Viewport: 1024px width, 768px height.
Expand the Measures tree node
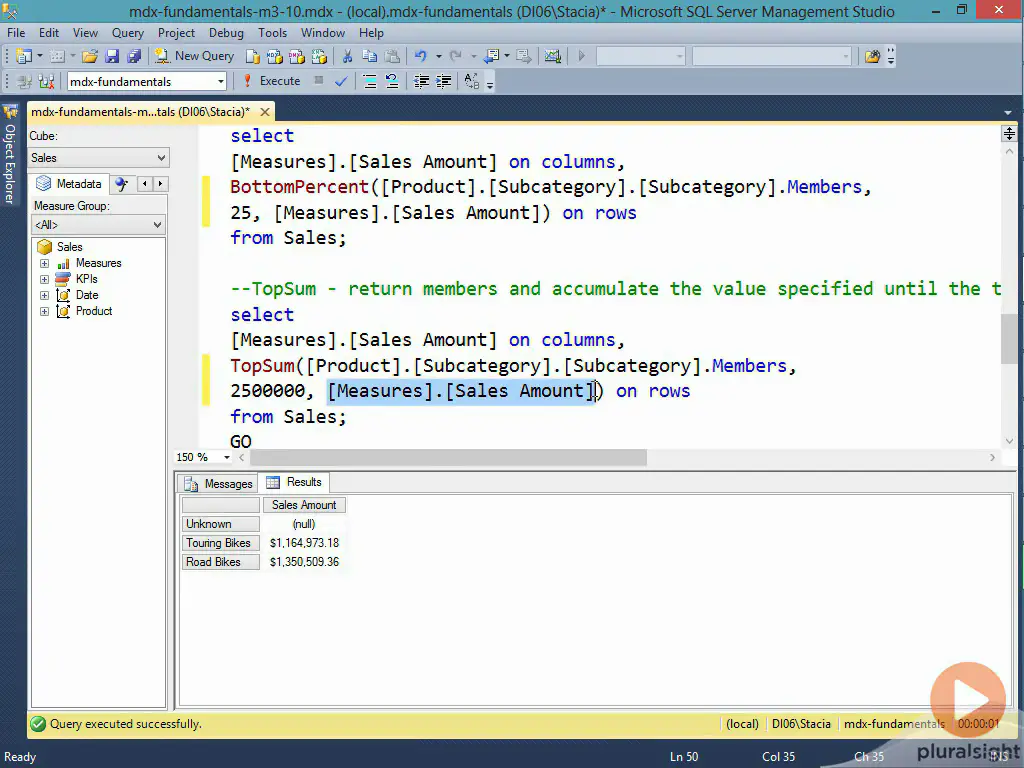(45, 263)
